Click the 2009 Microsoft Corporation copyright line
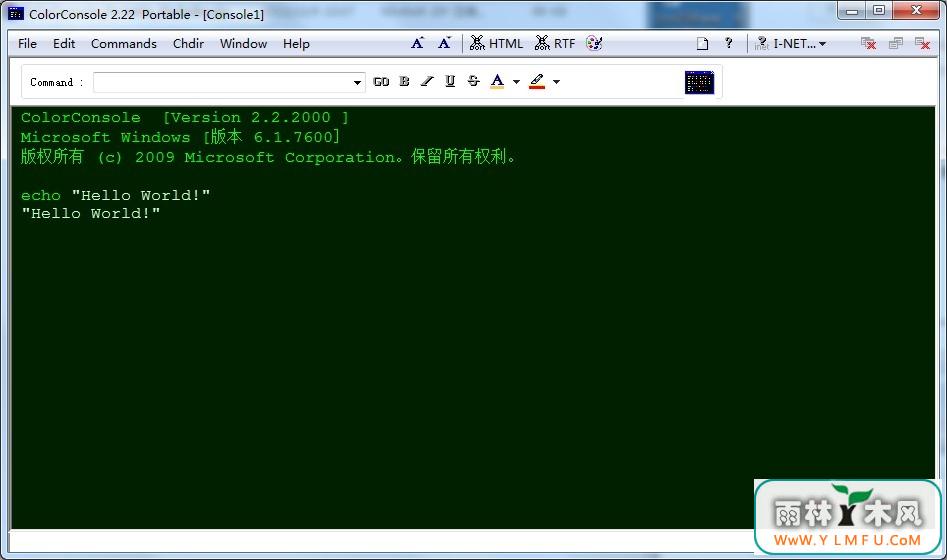 pyautogui.click(x=269, y=157)
